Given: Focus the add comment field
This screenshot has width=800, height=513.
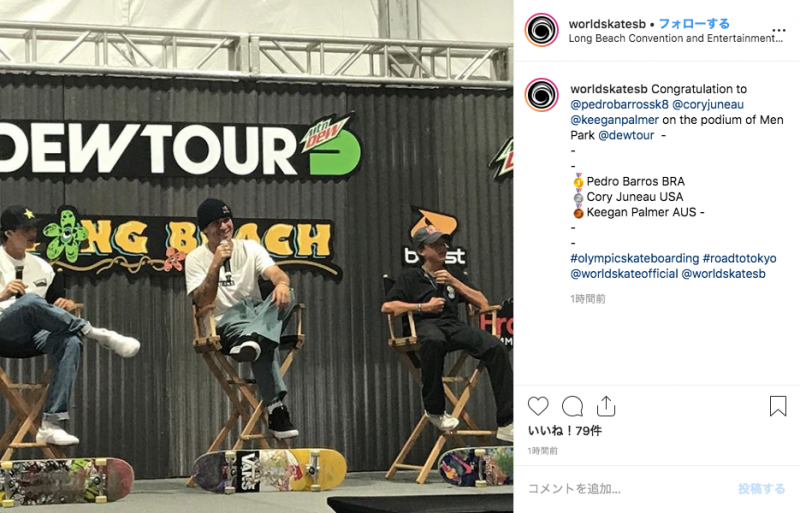Looking at the screenshot, I should [628, 488].
